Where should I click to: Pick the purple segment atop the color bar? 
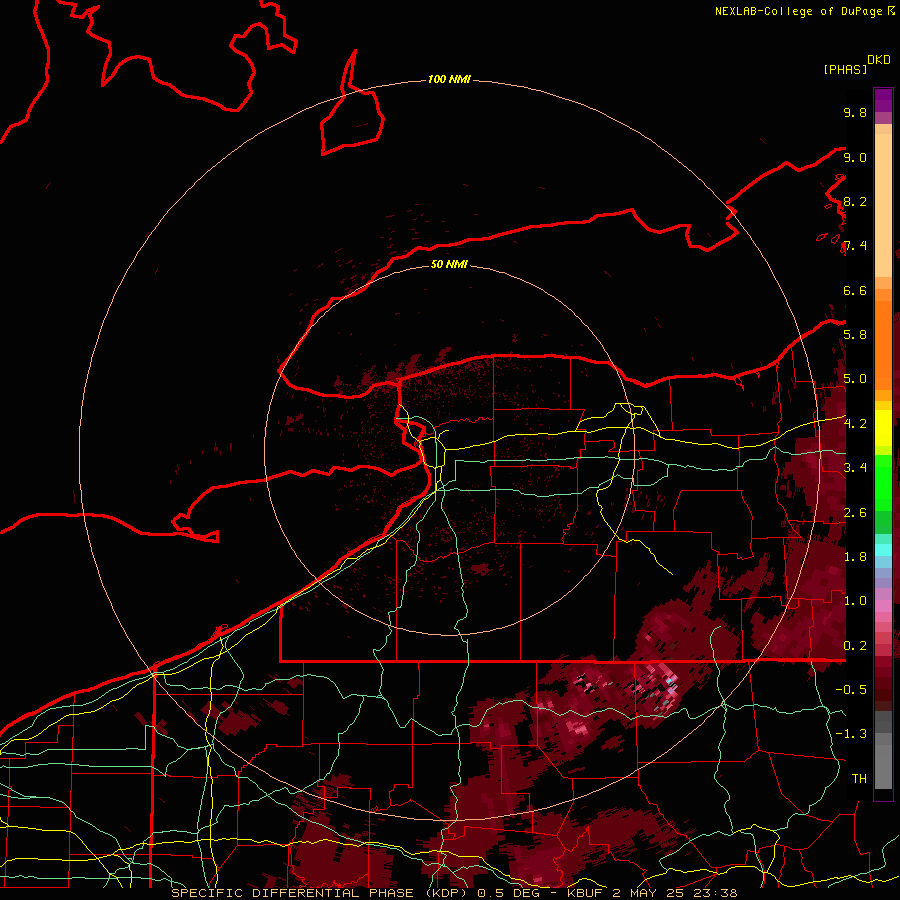(x=883, y=100)
